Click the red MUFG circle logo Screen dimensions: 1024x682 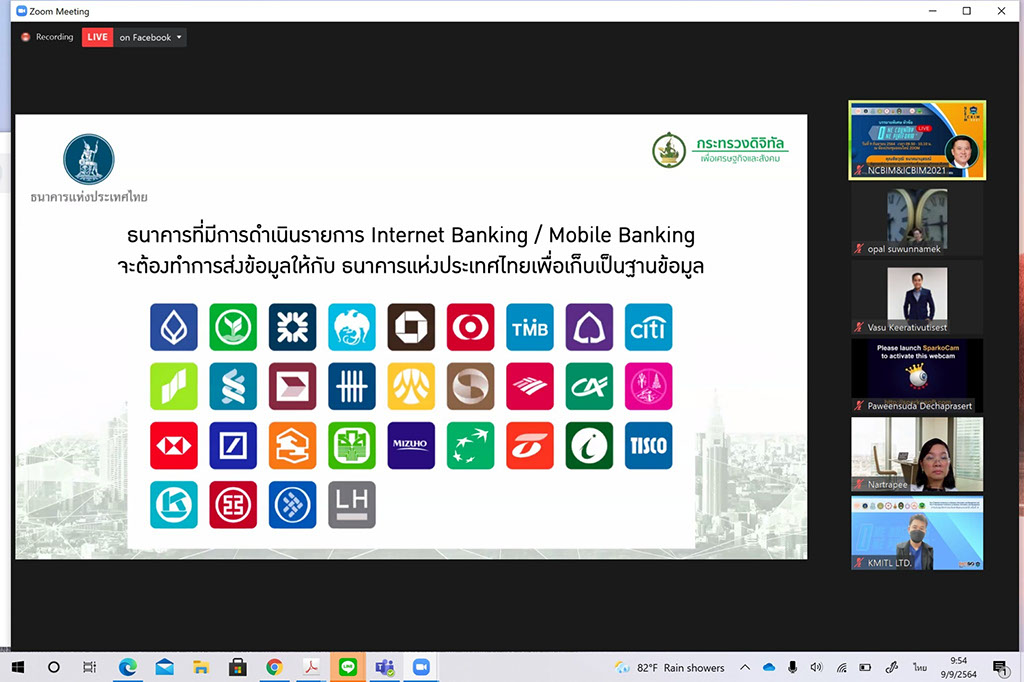point(470,327)
